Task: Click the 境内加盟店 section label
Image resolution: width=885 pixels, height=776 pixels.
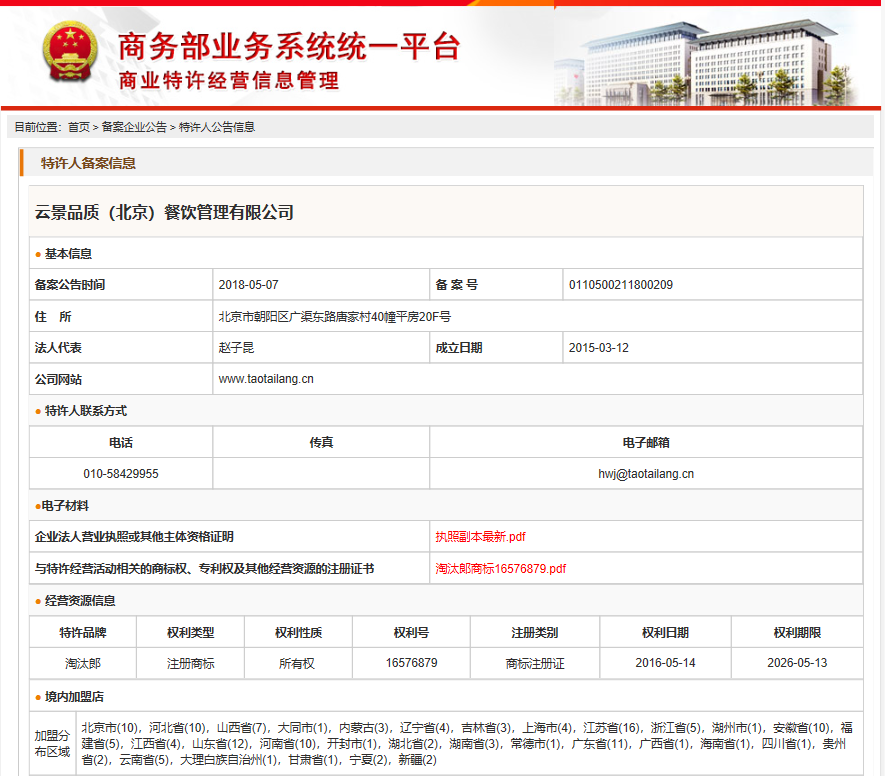Action: point(74,696)
